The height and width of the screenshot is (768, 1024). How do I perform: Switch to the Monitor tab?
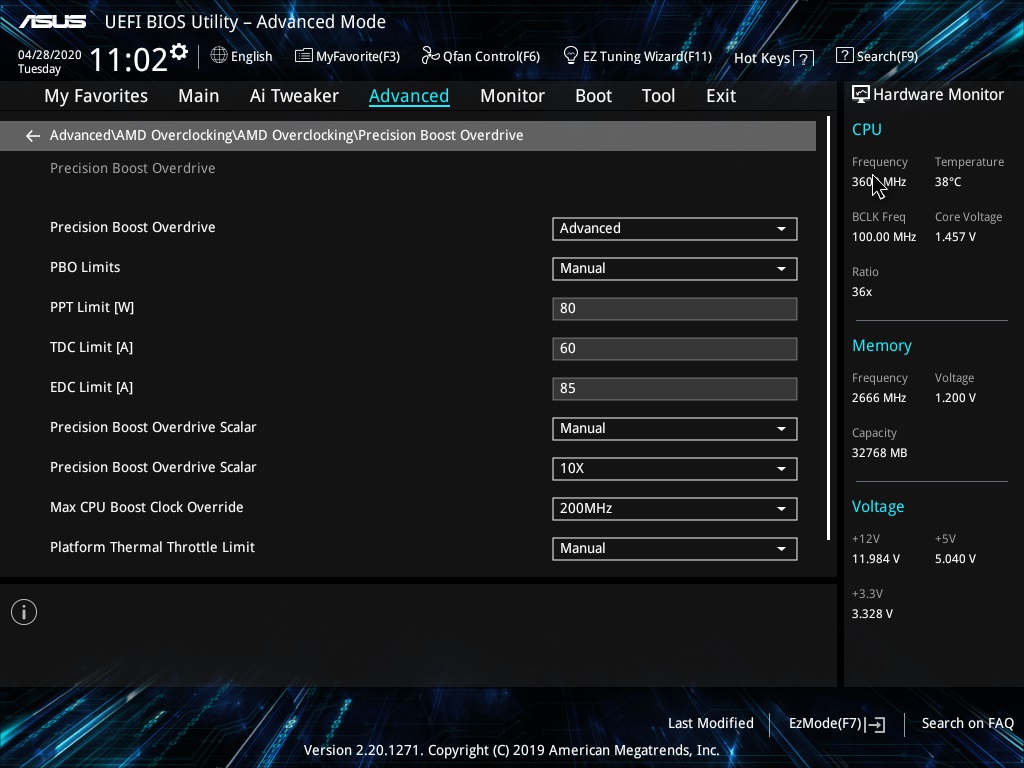click(x=513, y=96)
